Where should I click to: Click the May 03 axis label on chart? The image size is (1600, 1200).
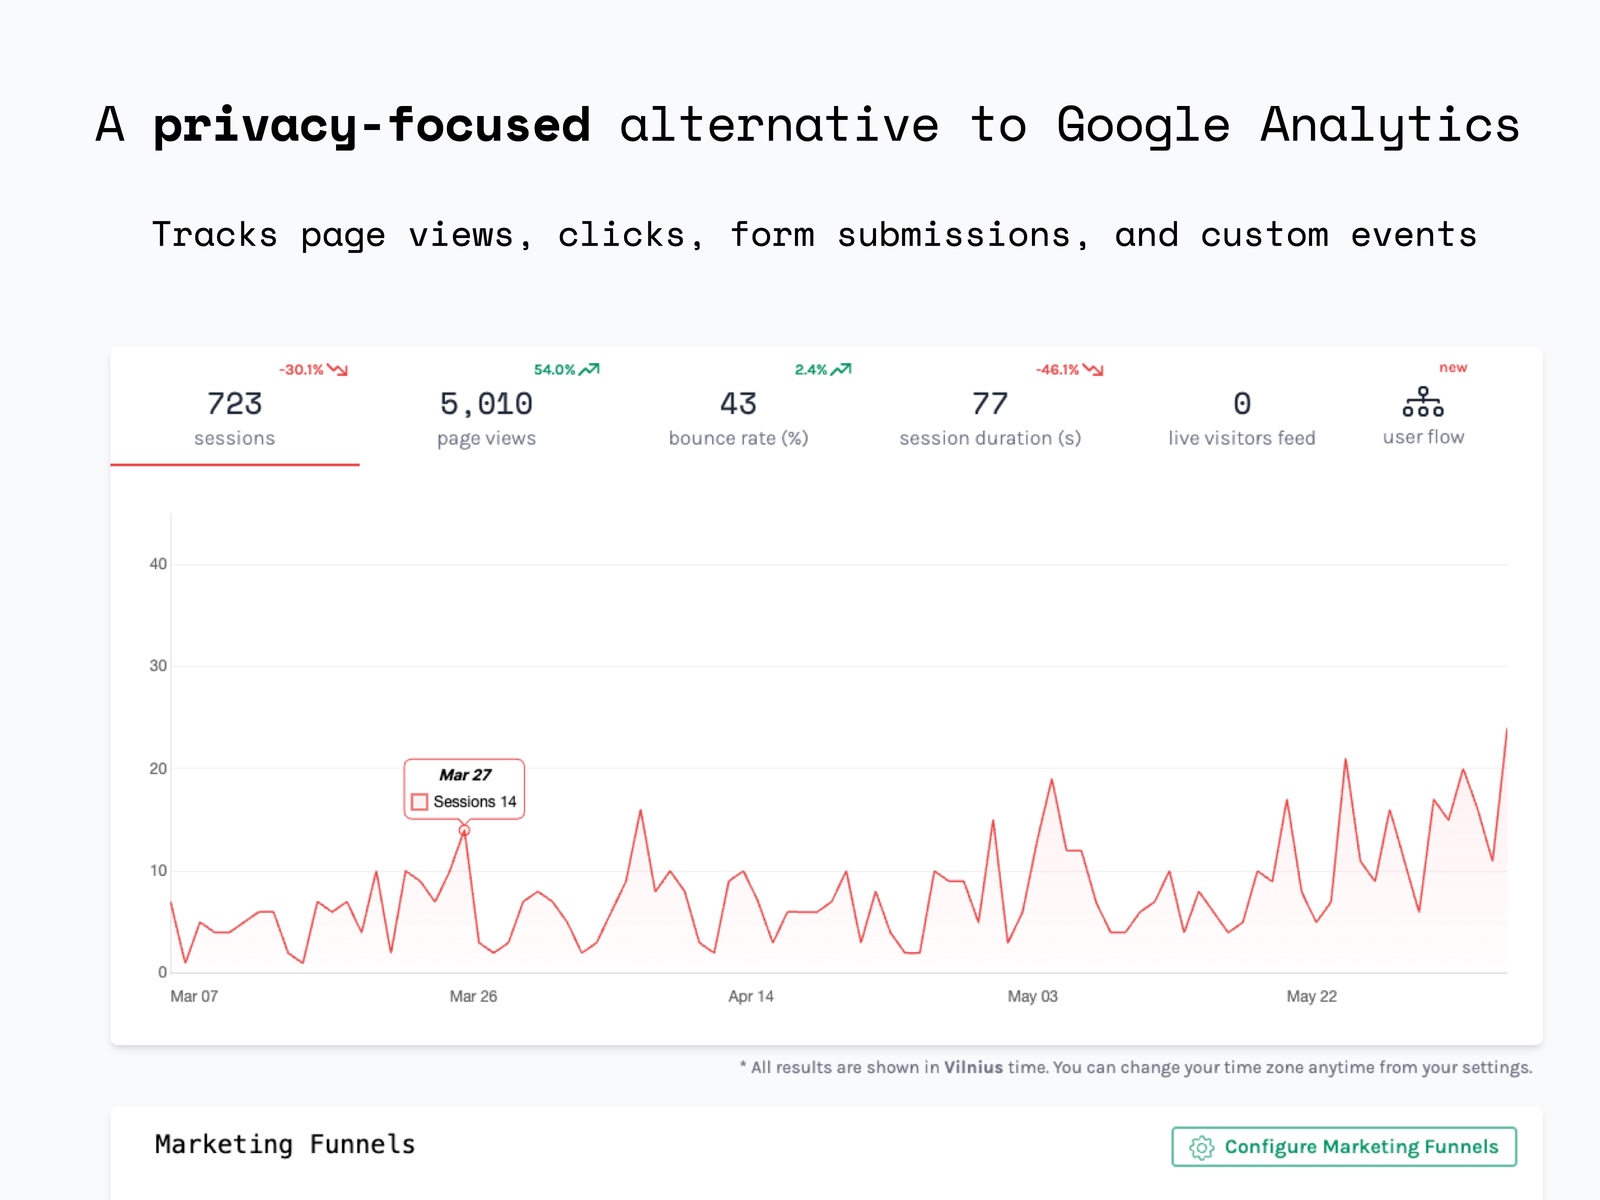pos(1031,996)
